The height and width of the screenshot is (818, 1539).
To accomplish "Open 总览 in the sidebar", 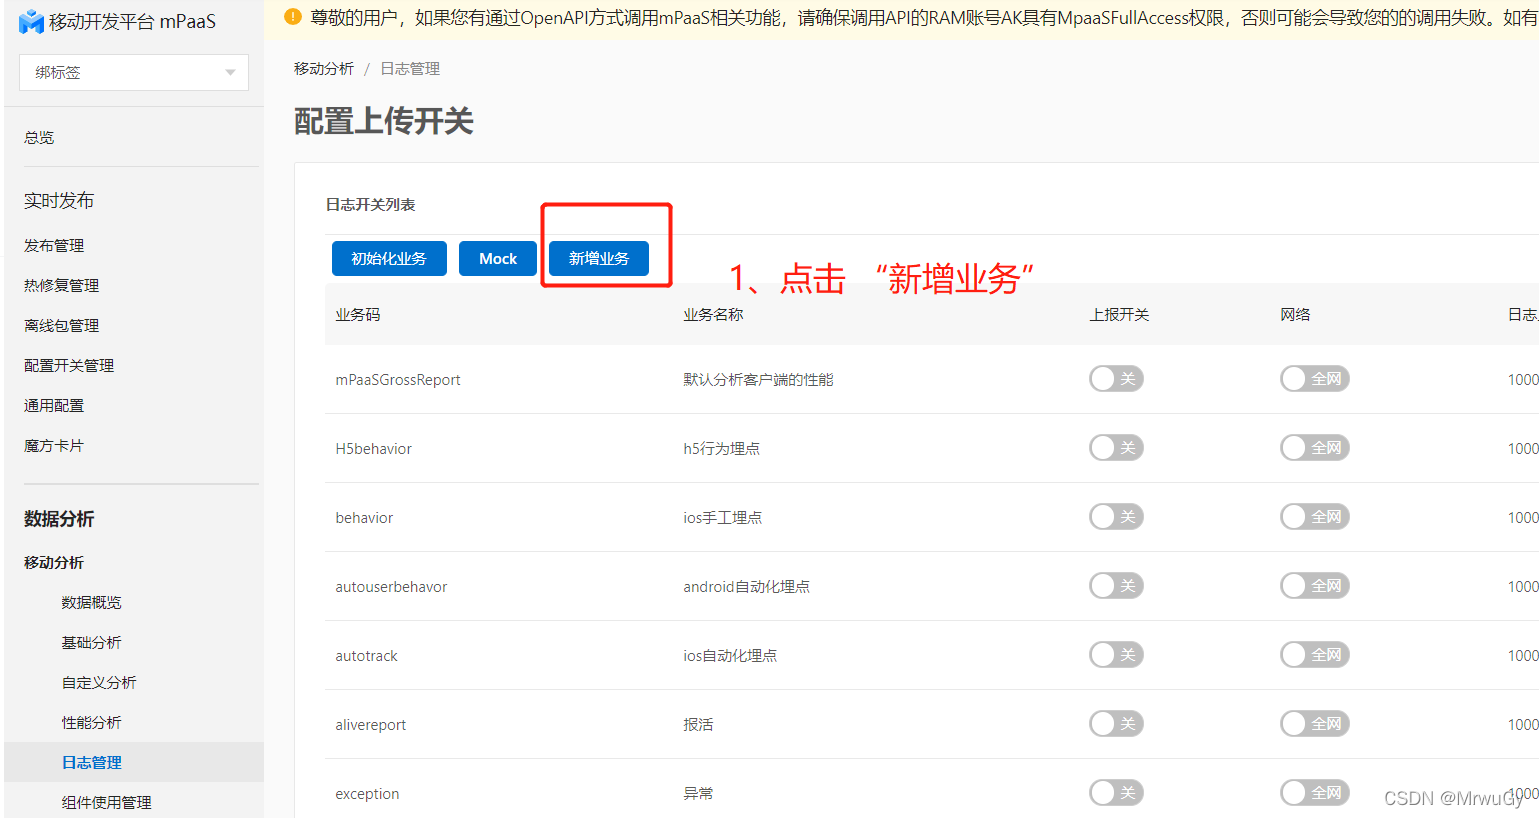I will (x=39, y=138).
